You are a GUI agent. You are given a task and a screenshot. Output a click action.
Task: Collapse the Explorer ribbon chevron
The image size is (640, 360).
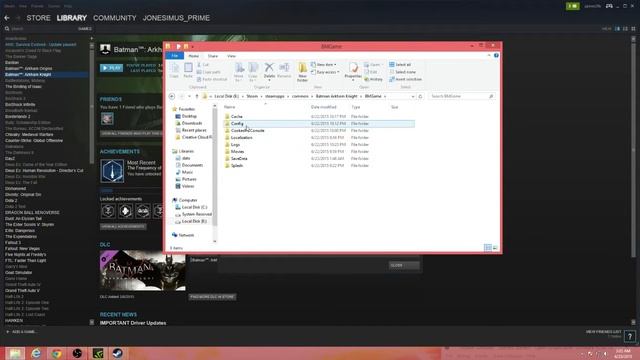coord(489,56)
